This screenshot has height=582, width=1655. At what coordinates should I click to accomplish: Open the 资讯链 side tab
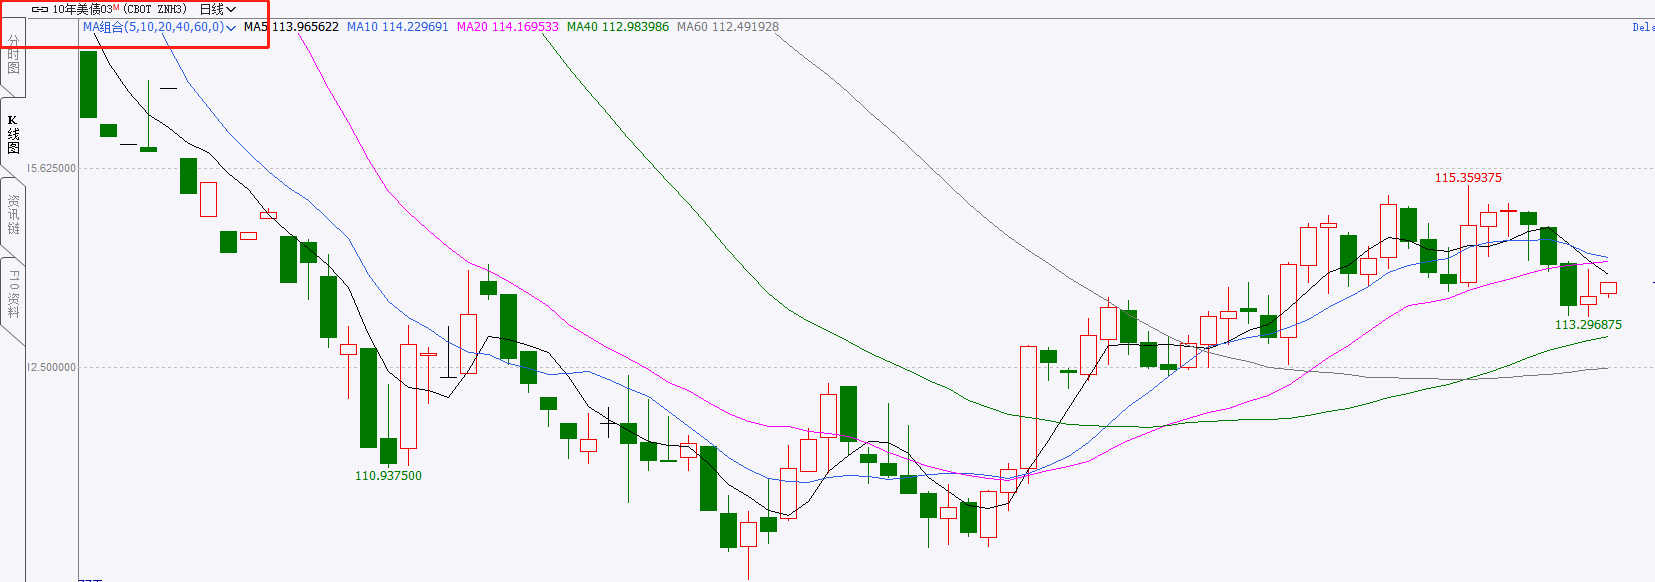point(13,214)
